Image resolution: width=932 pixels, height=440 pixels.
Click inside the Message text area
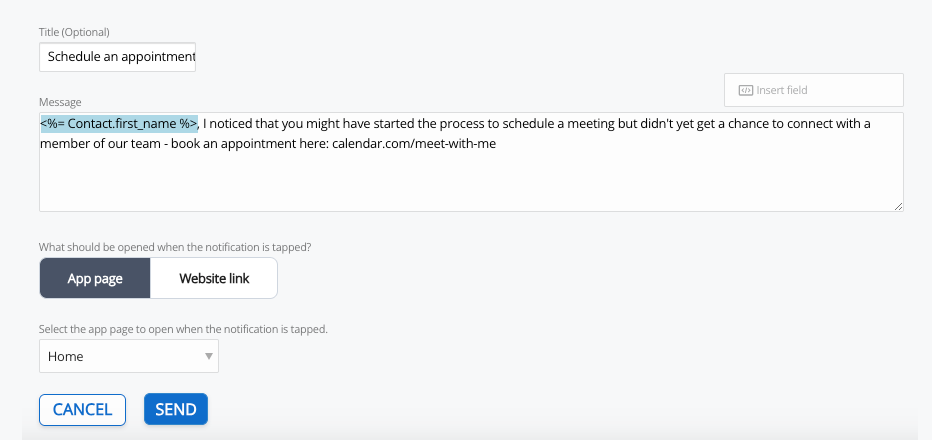click(x=470, y=180)
